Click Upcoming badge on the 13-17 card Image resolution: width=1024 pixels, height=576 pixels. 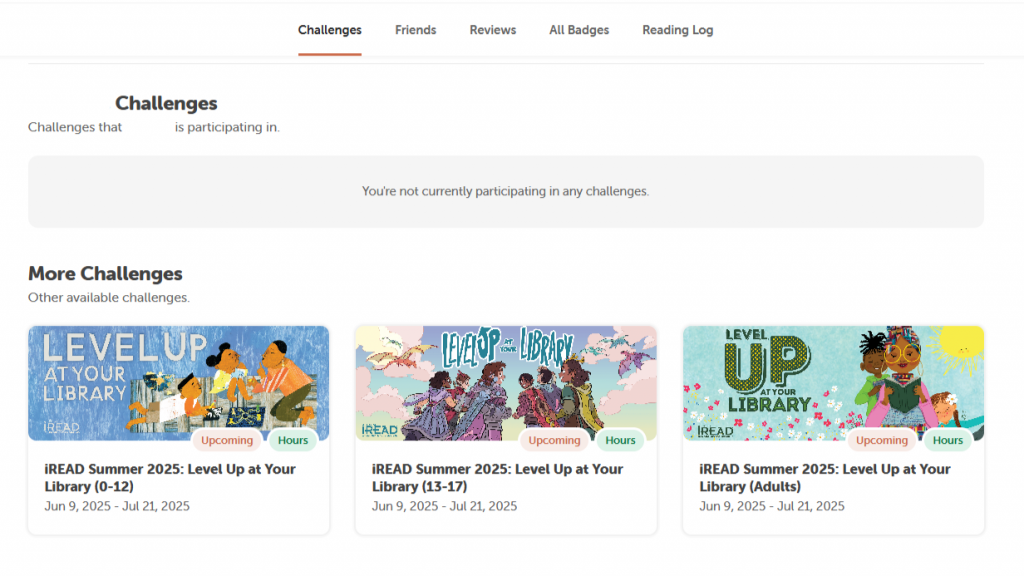click(554, 440)
